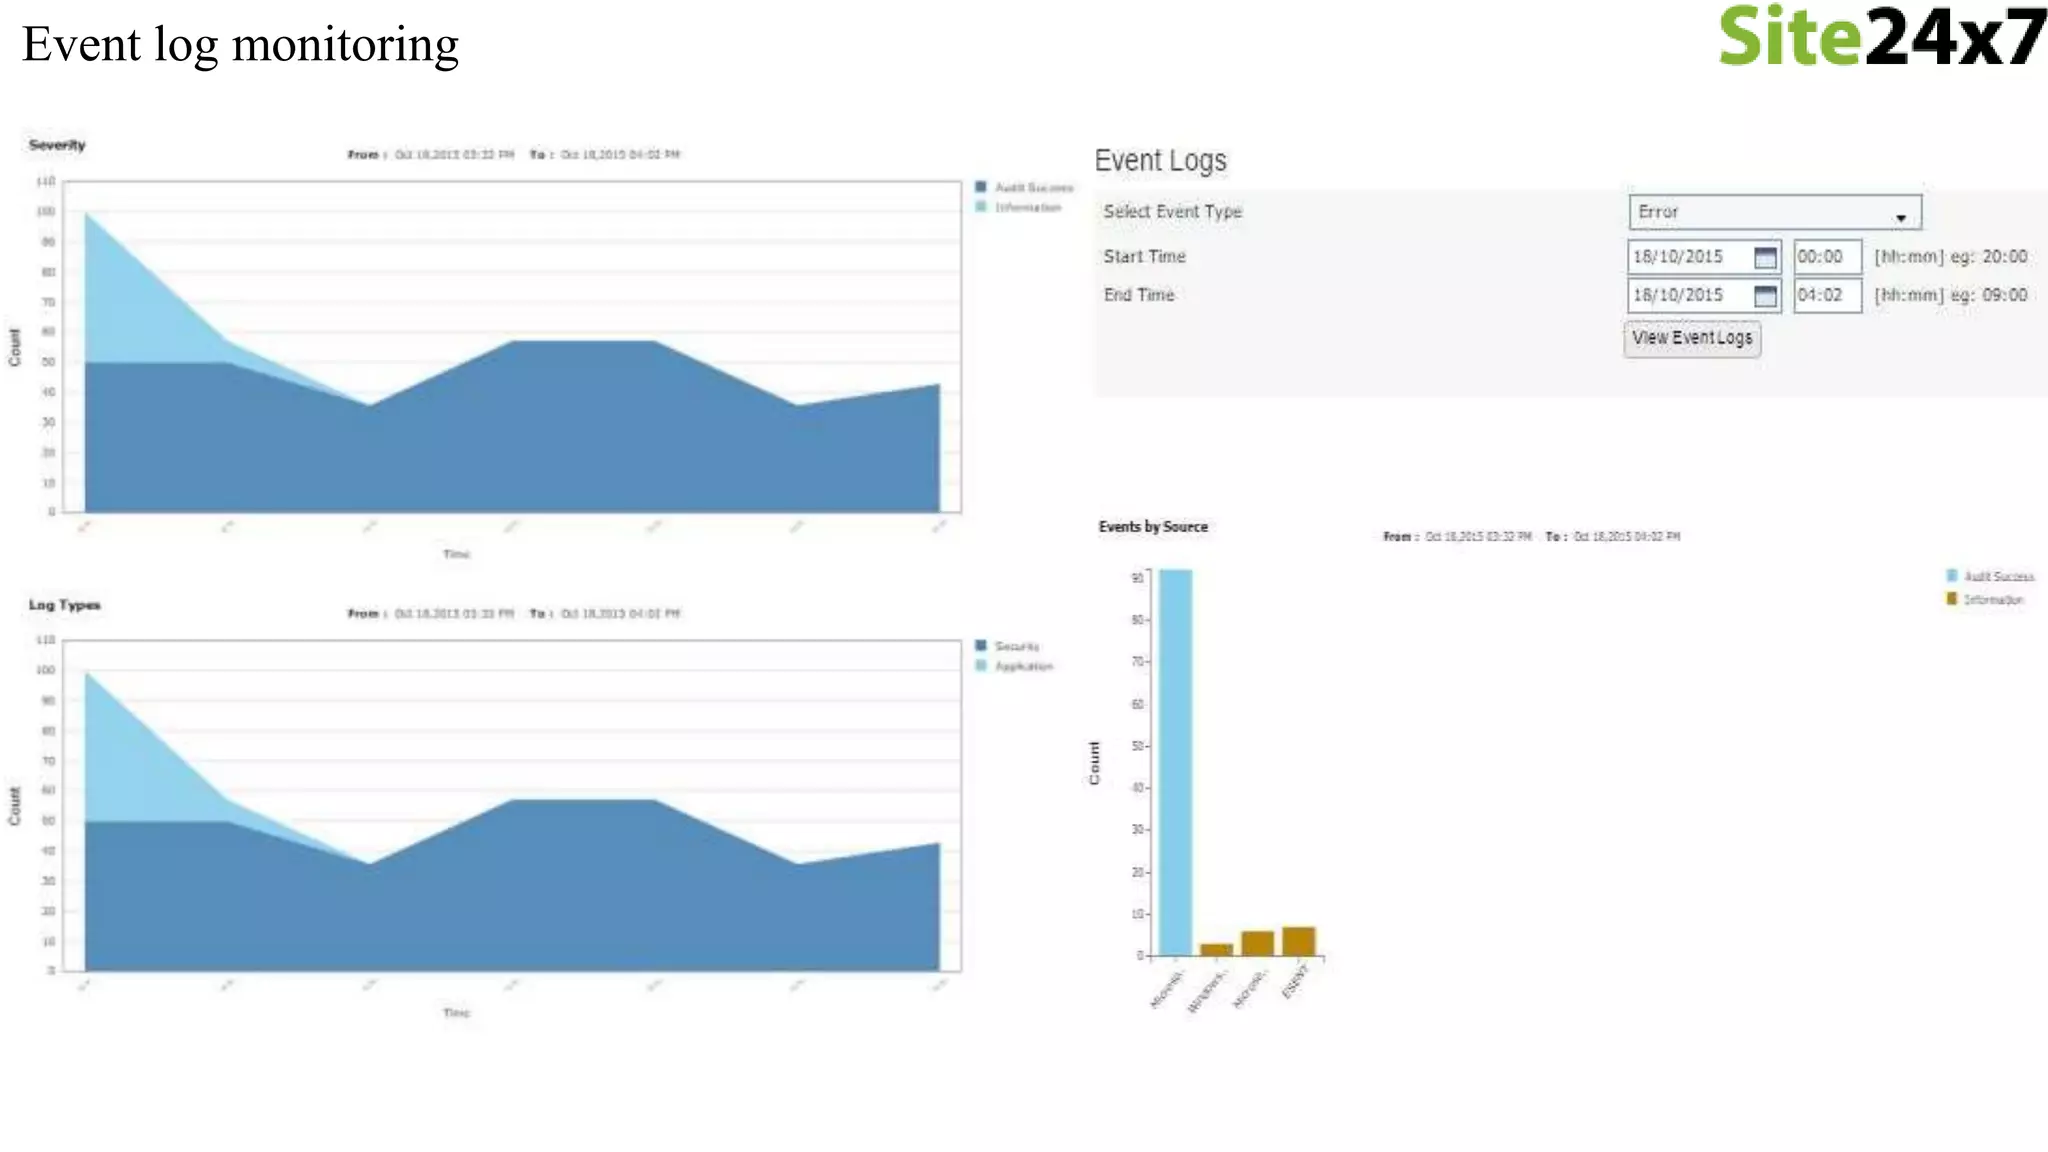Viewport: 2048px width, 1152px height.
Task: Click the Select Event Type label
Action: coord(1172,212)
